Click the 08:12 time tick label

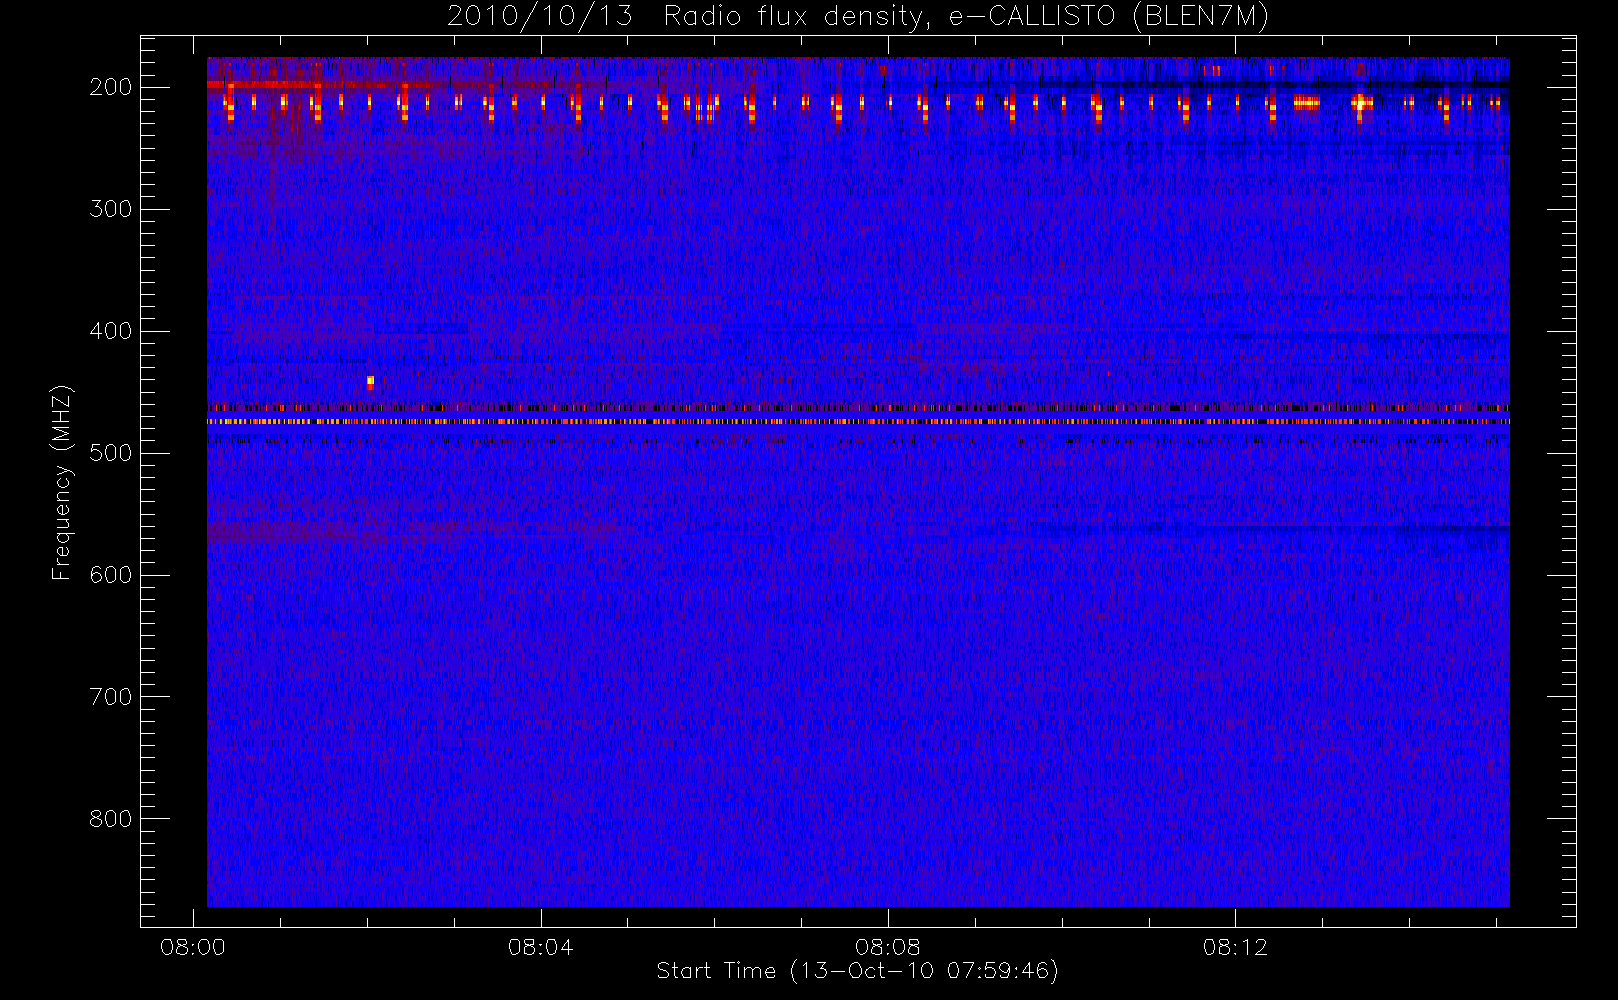point(1235,946)
